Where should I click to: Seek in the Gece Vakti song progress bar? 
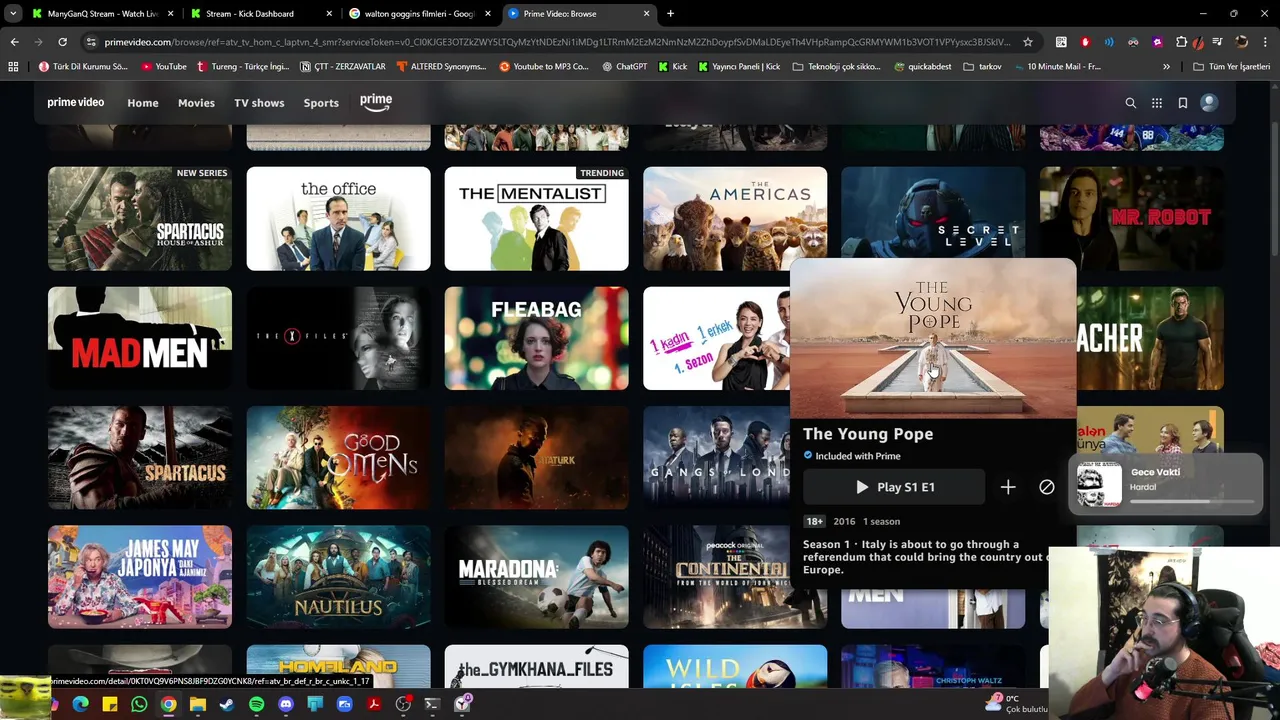point(1192,501)
